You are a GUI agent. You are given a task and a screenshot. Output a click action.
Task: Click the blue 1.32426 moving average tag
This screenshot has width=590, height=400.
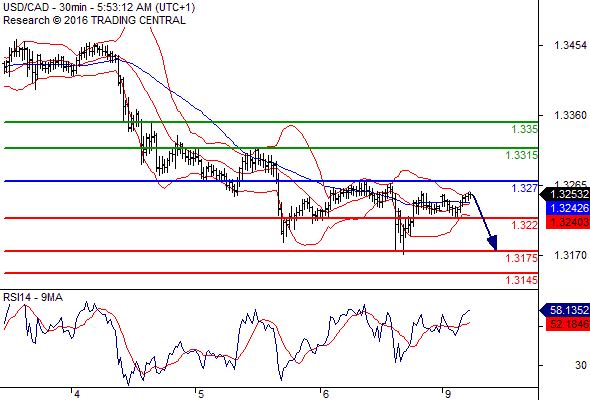[x=567, y=208]
